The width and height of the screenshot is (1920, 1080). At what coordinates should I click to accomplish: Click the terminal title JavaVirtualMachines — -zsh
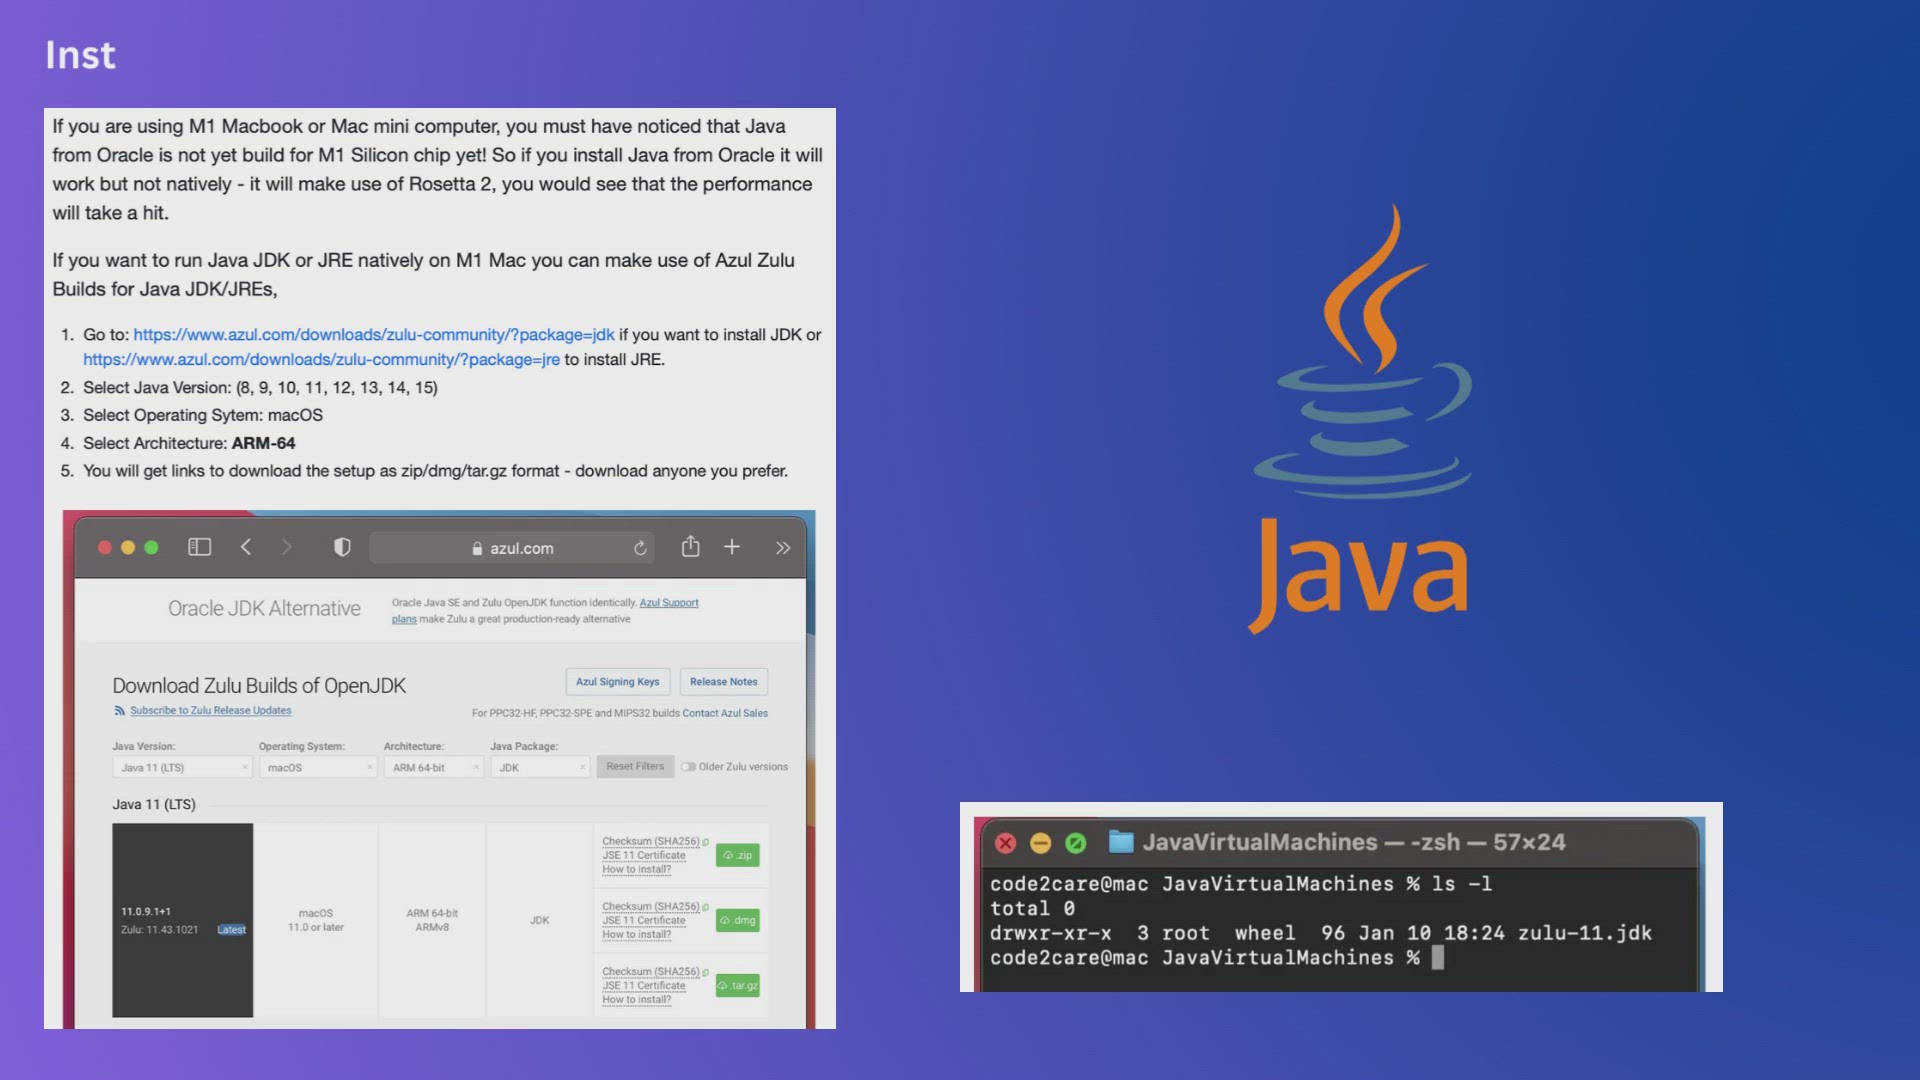(x=1354, y=843)
